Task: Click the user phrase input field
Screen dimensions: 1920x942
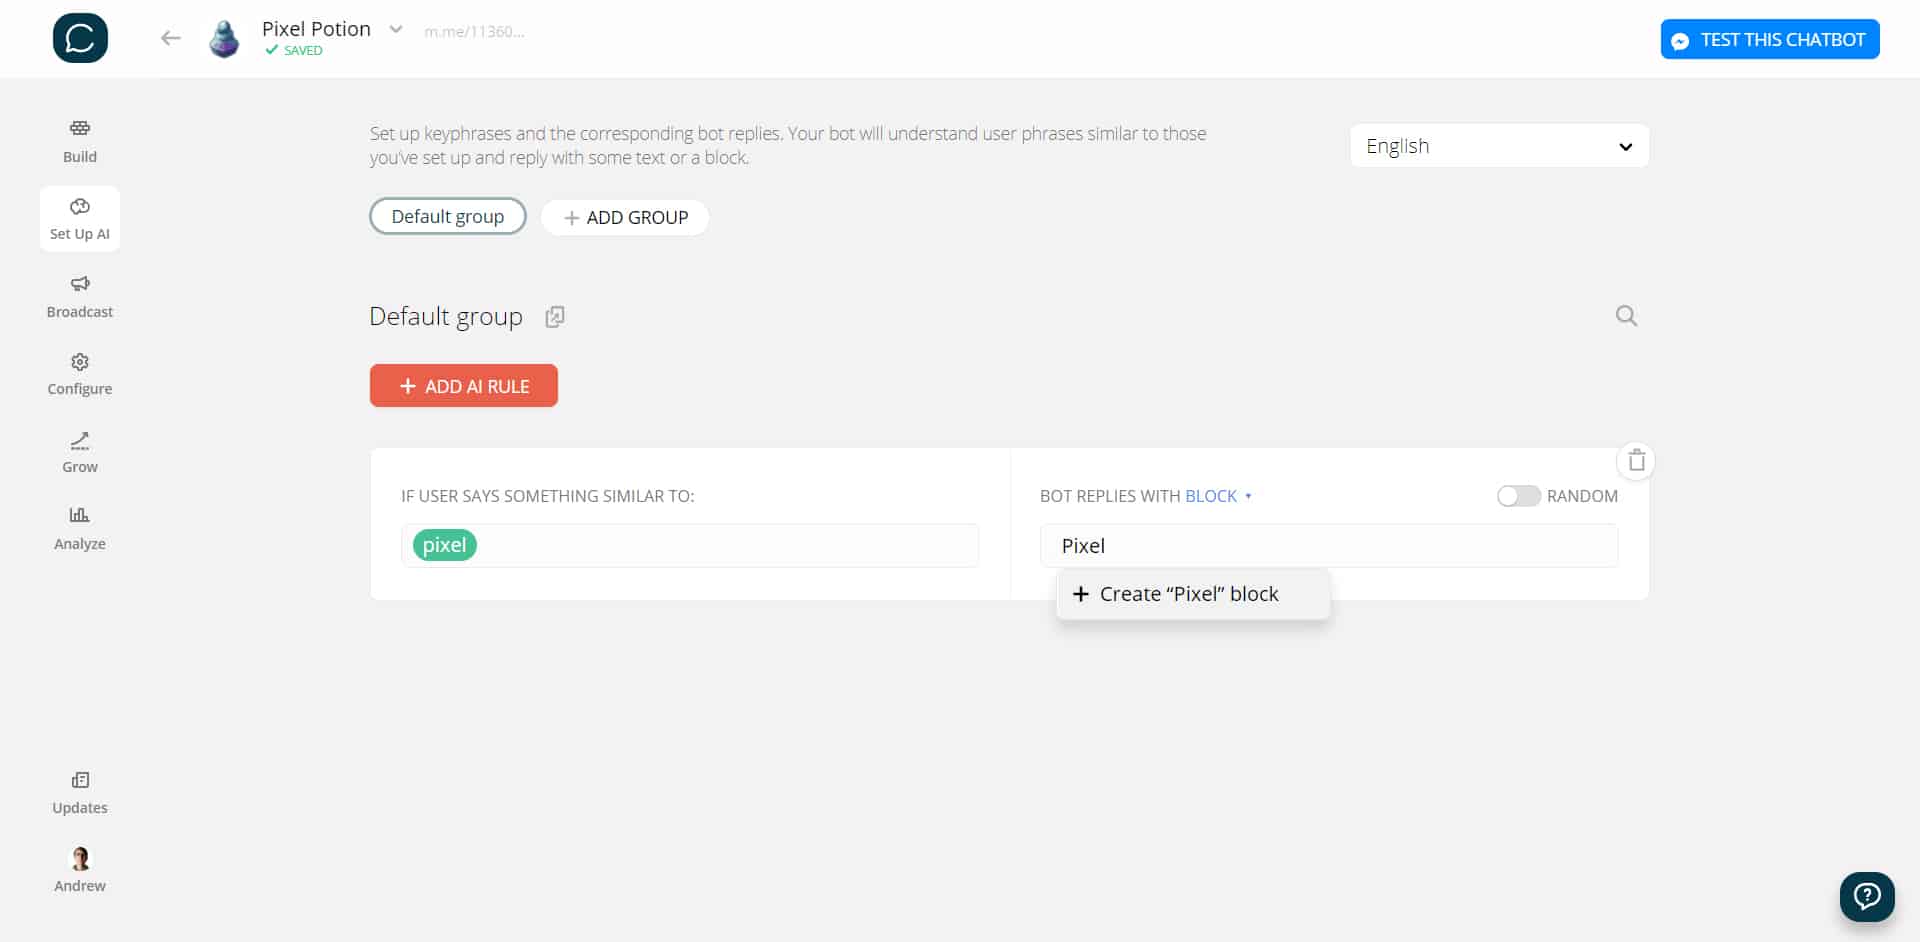Action: click(x=690, y=546)
